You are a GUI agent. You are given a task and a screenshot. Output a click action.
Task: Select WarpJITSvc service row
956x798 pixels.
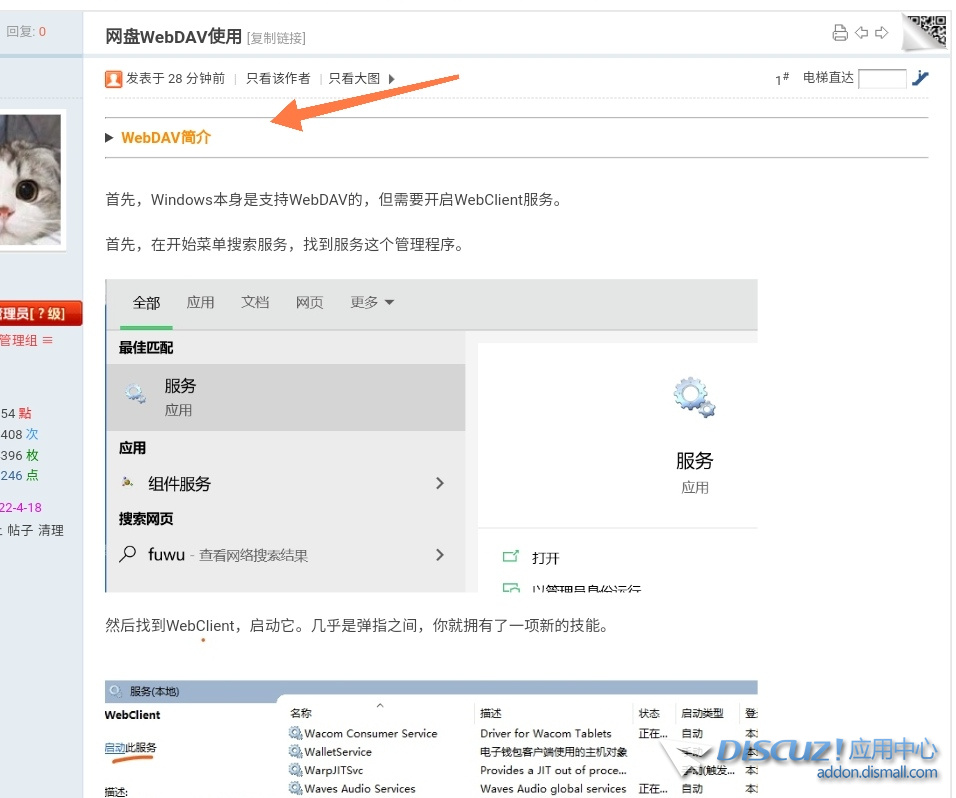[x=523, y=770]
